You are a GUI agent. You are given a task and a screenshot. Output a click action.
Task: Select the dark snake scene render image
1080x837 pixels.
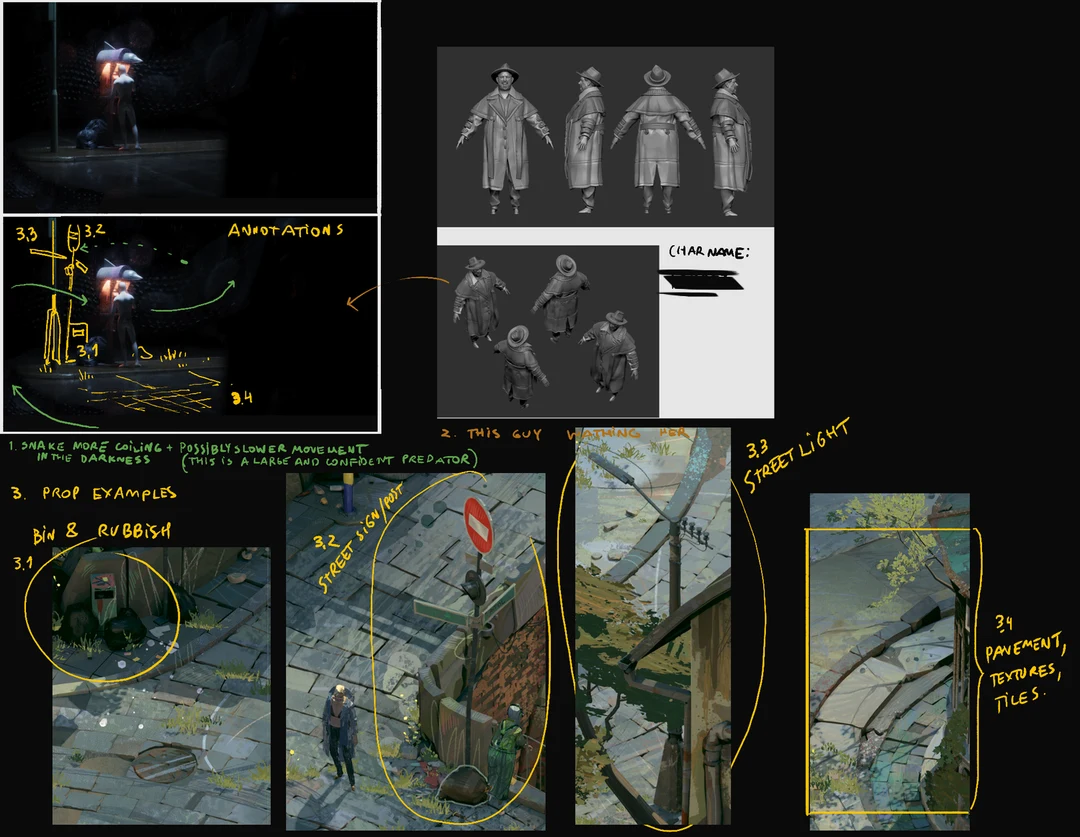point(191,107)
